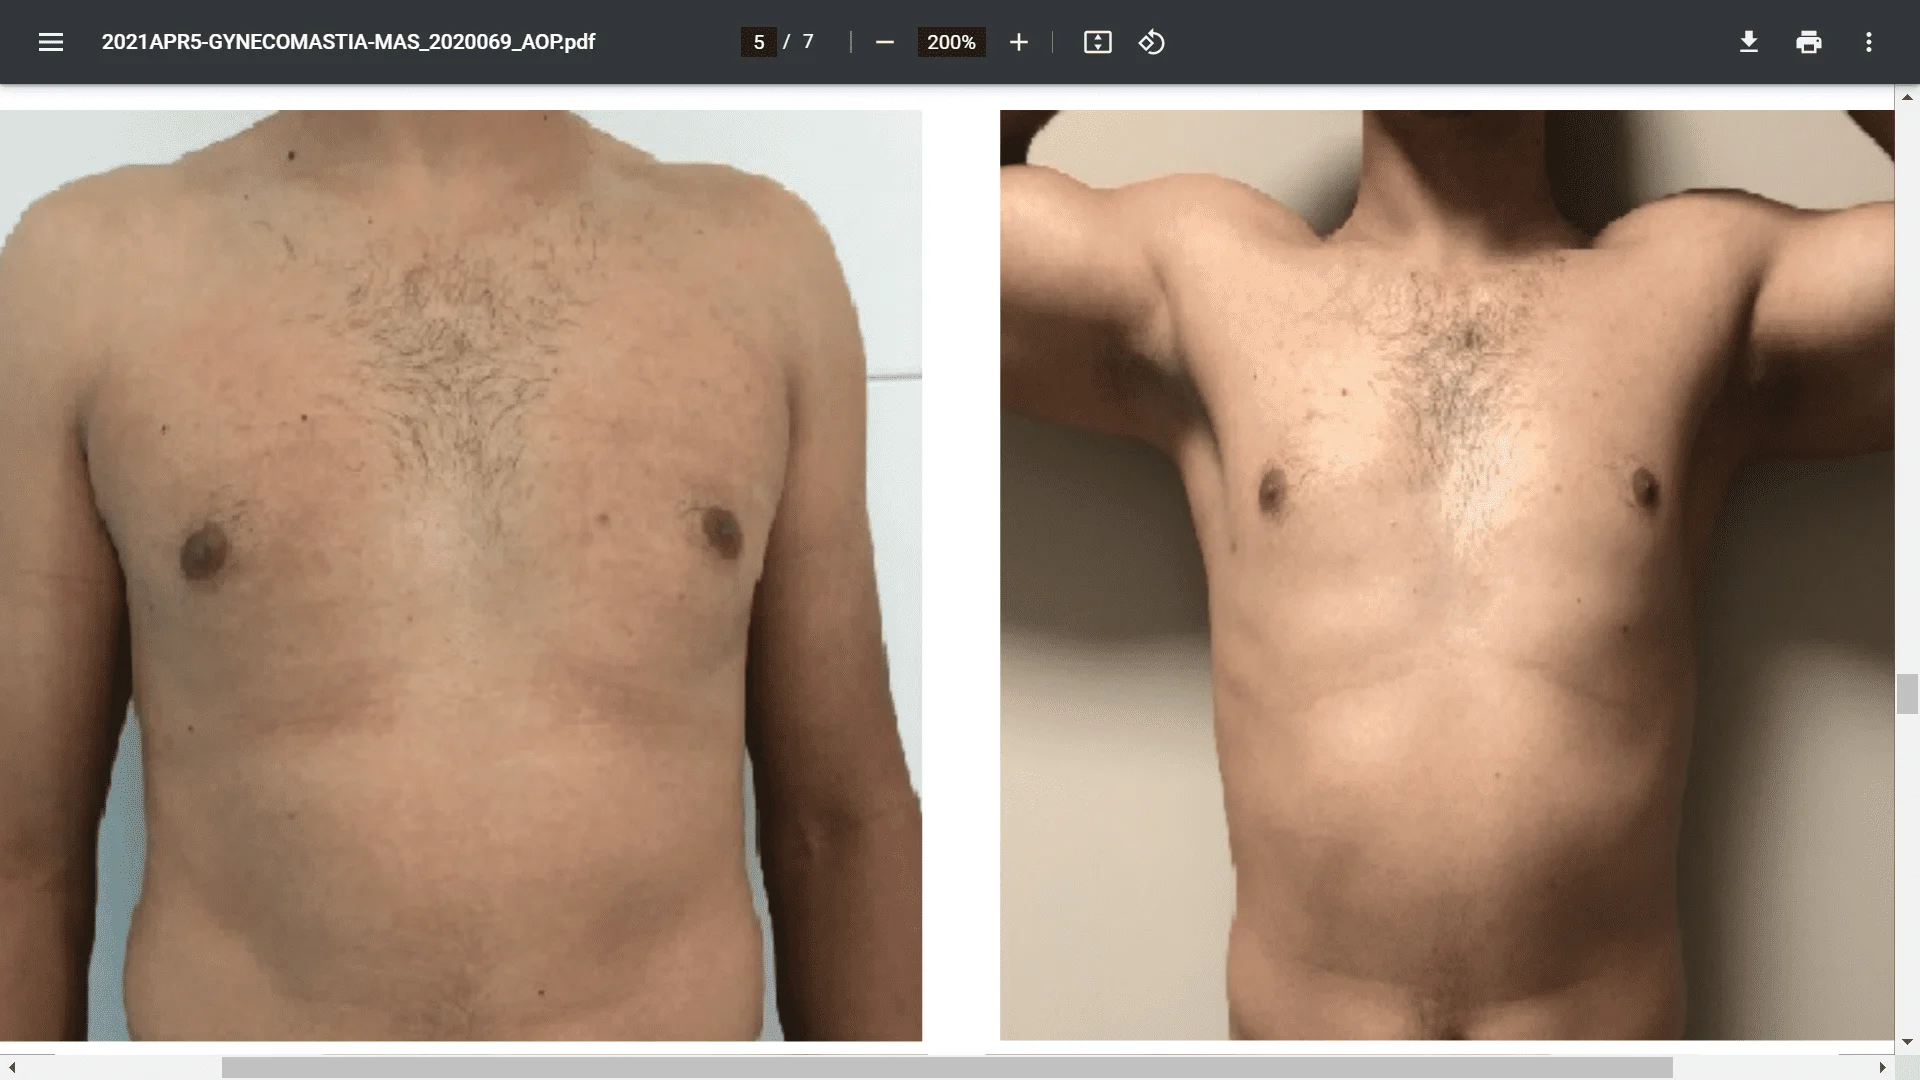Click the zoom out minus icon

tap(884, 42)
